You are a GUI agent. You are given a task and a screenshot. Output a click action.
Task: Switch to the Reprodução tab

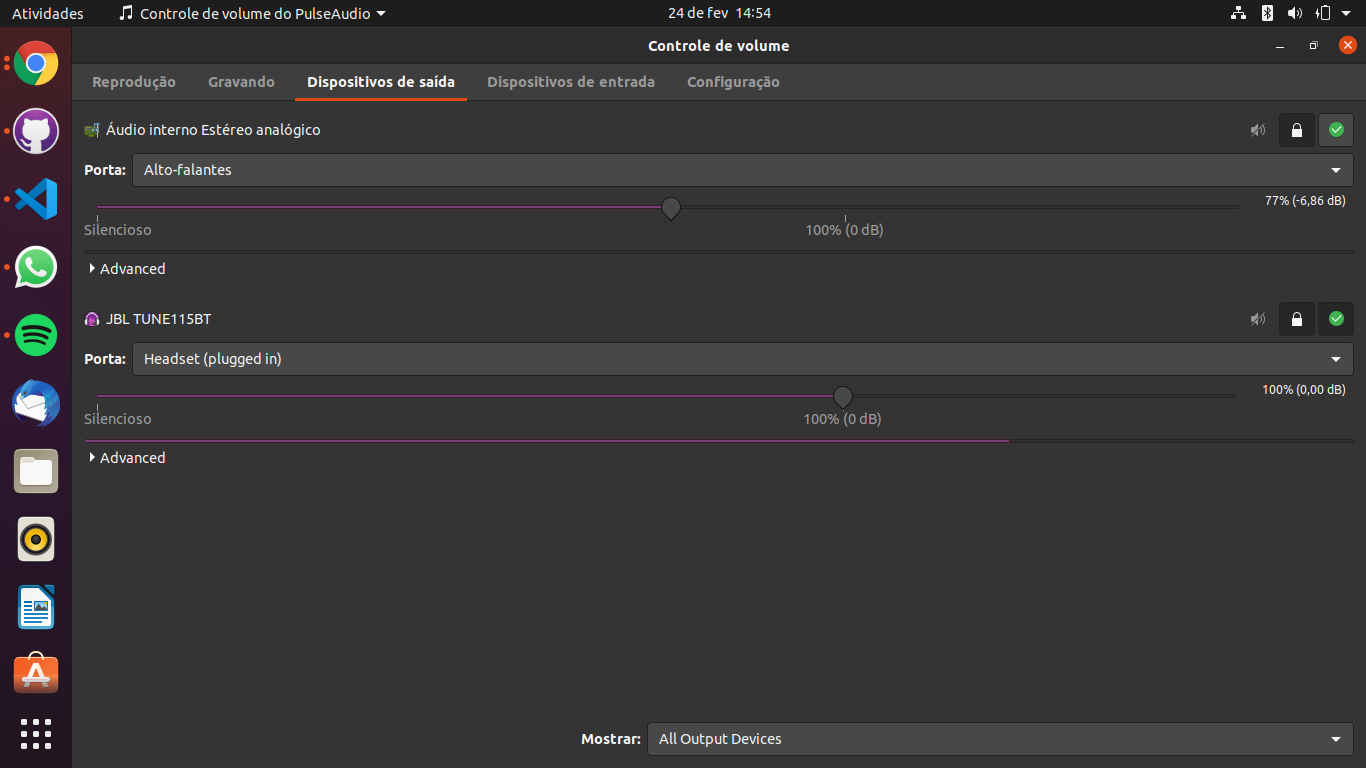point(134,82)
